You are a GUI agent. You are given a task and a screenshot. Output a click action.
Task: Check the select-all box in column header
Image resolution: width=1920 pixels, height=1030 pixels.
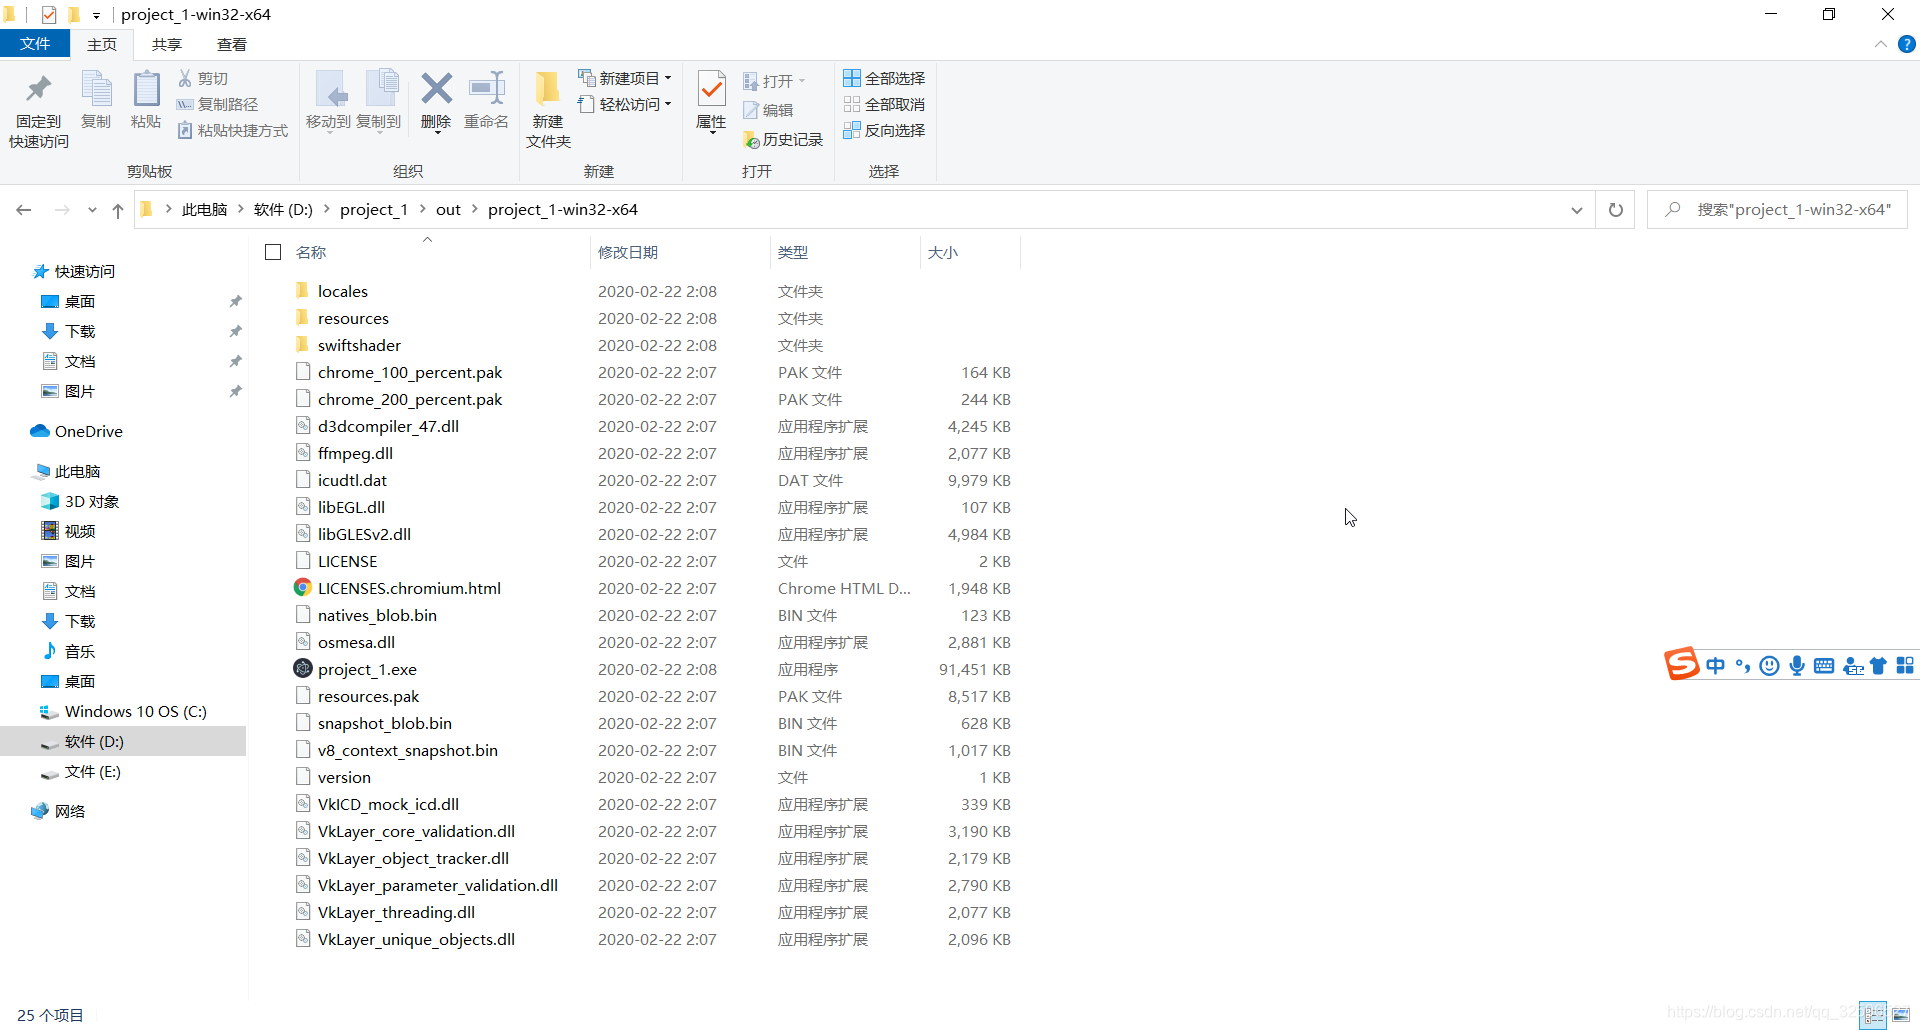coord(272,251)
